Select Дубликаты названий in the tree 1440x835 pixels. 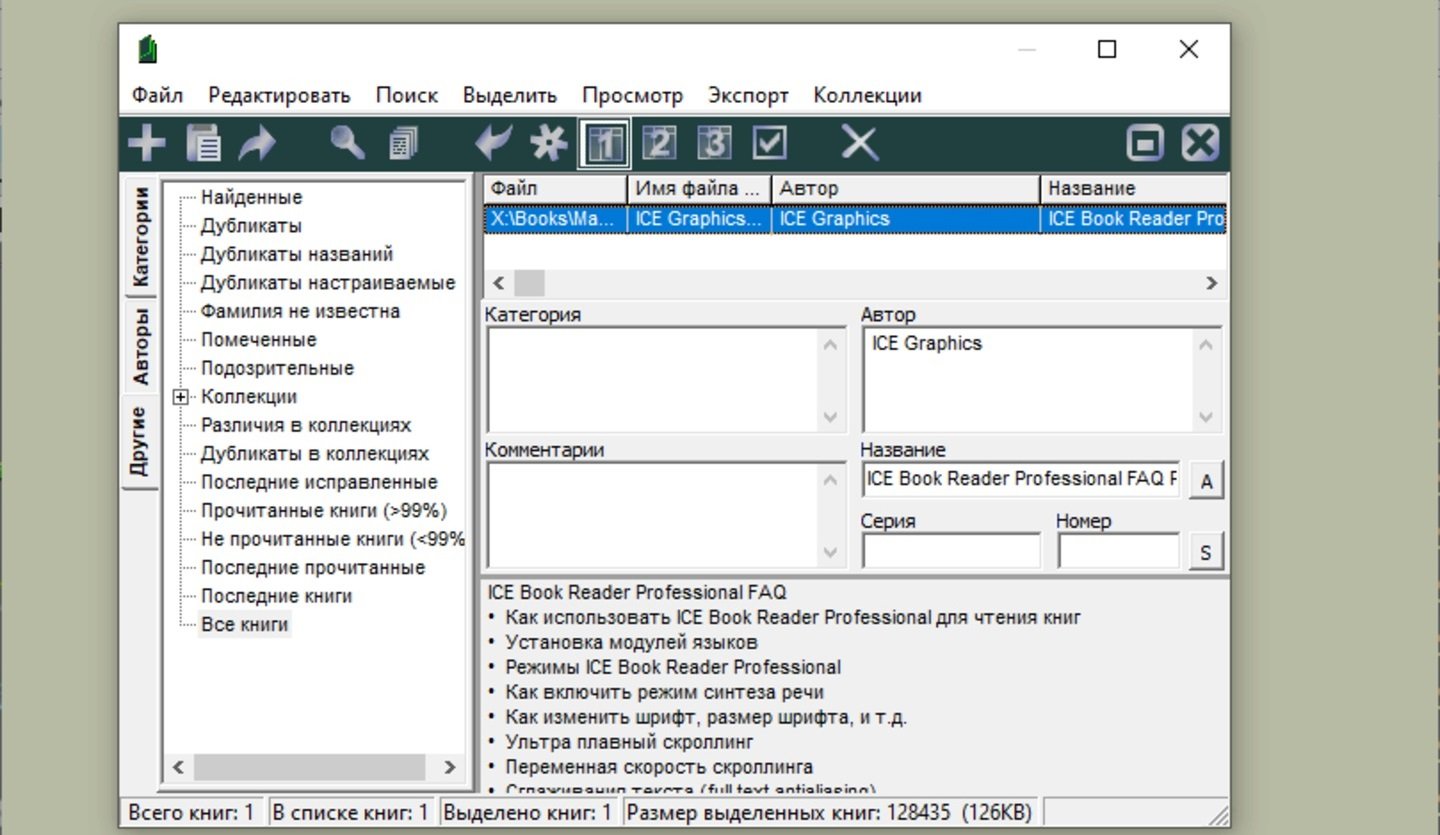(296, 254)
